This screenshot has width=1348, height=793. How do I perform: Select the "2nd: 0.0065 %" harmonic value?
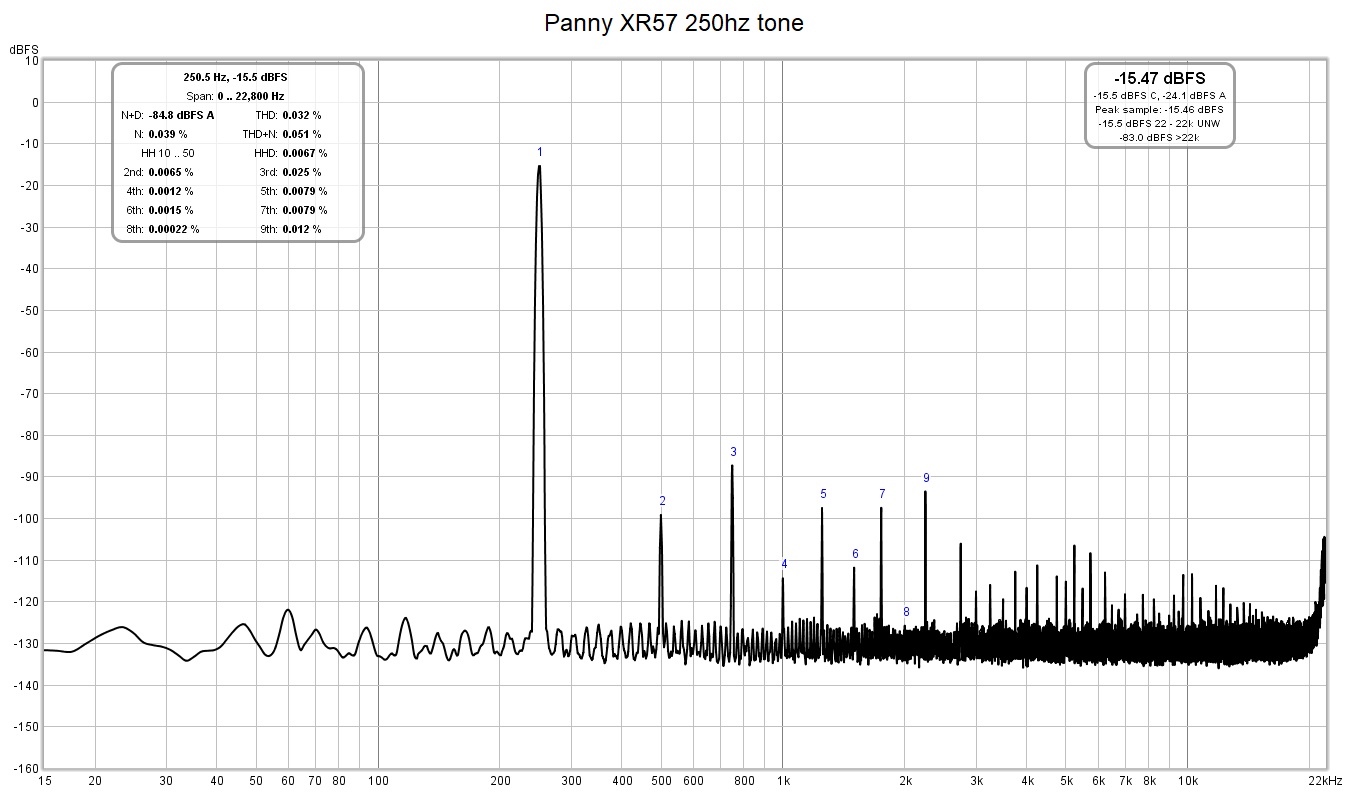coord(158,172)
